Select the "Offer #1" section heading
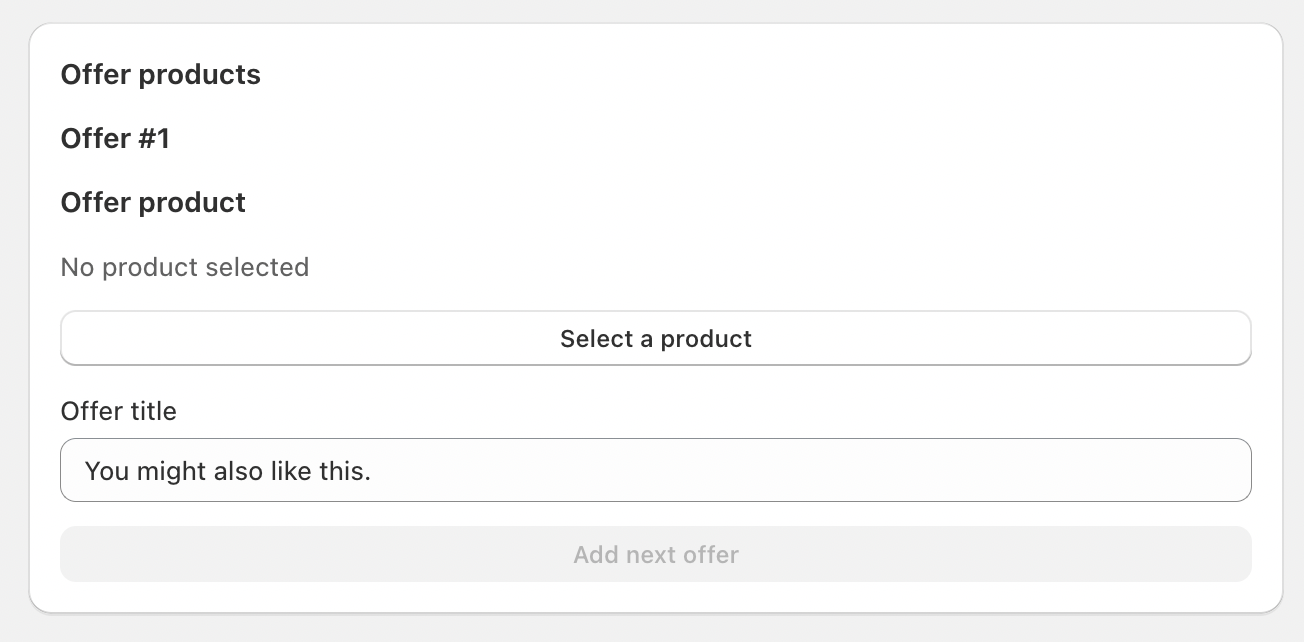The image size is (1304, 642). point(115,139)
